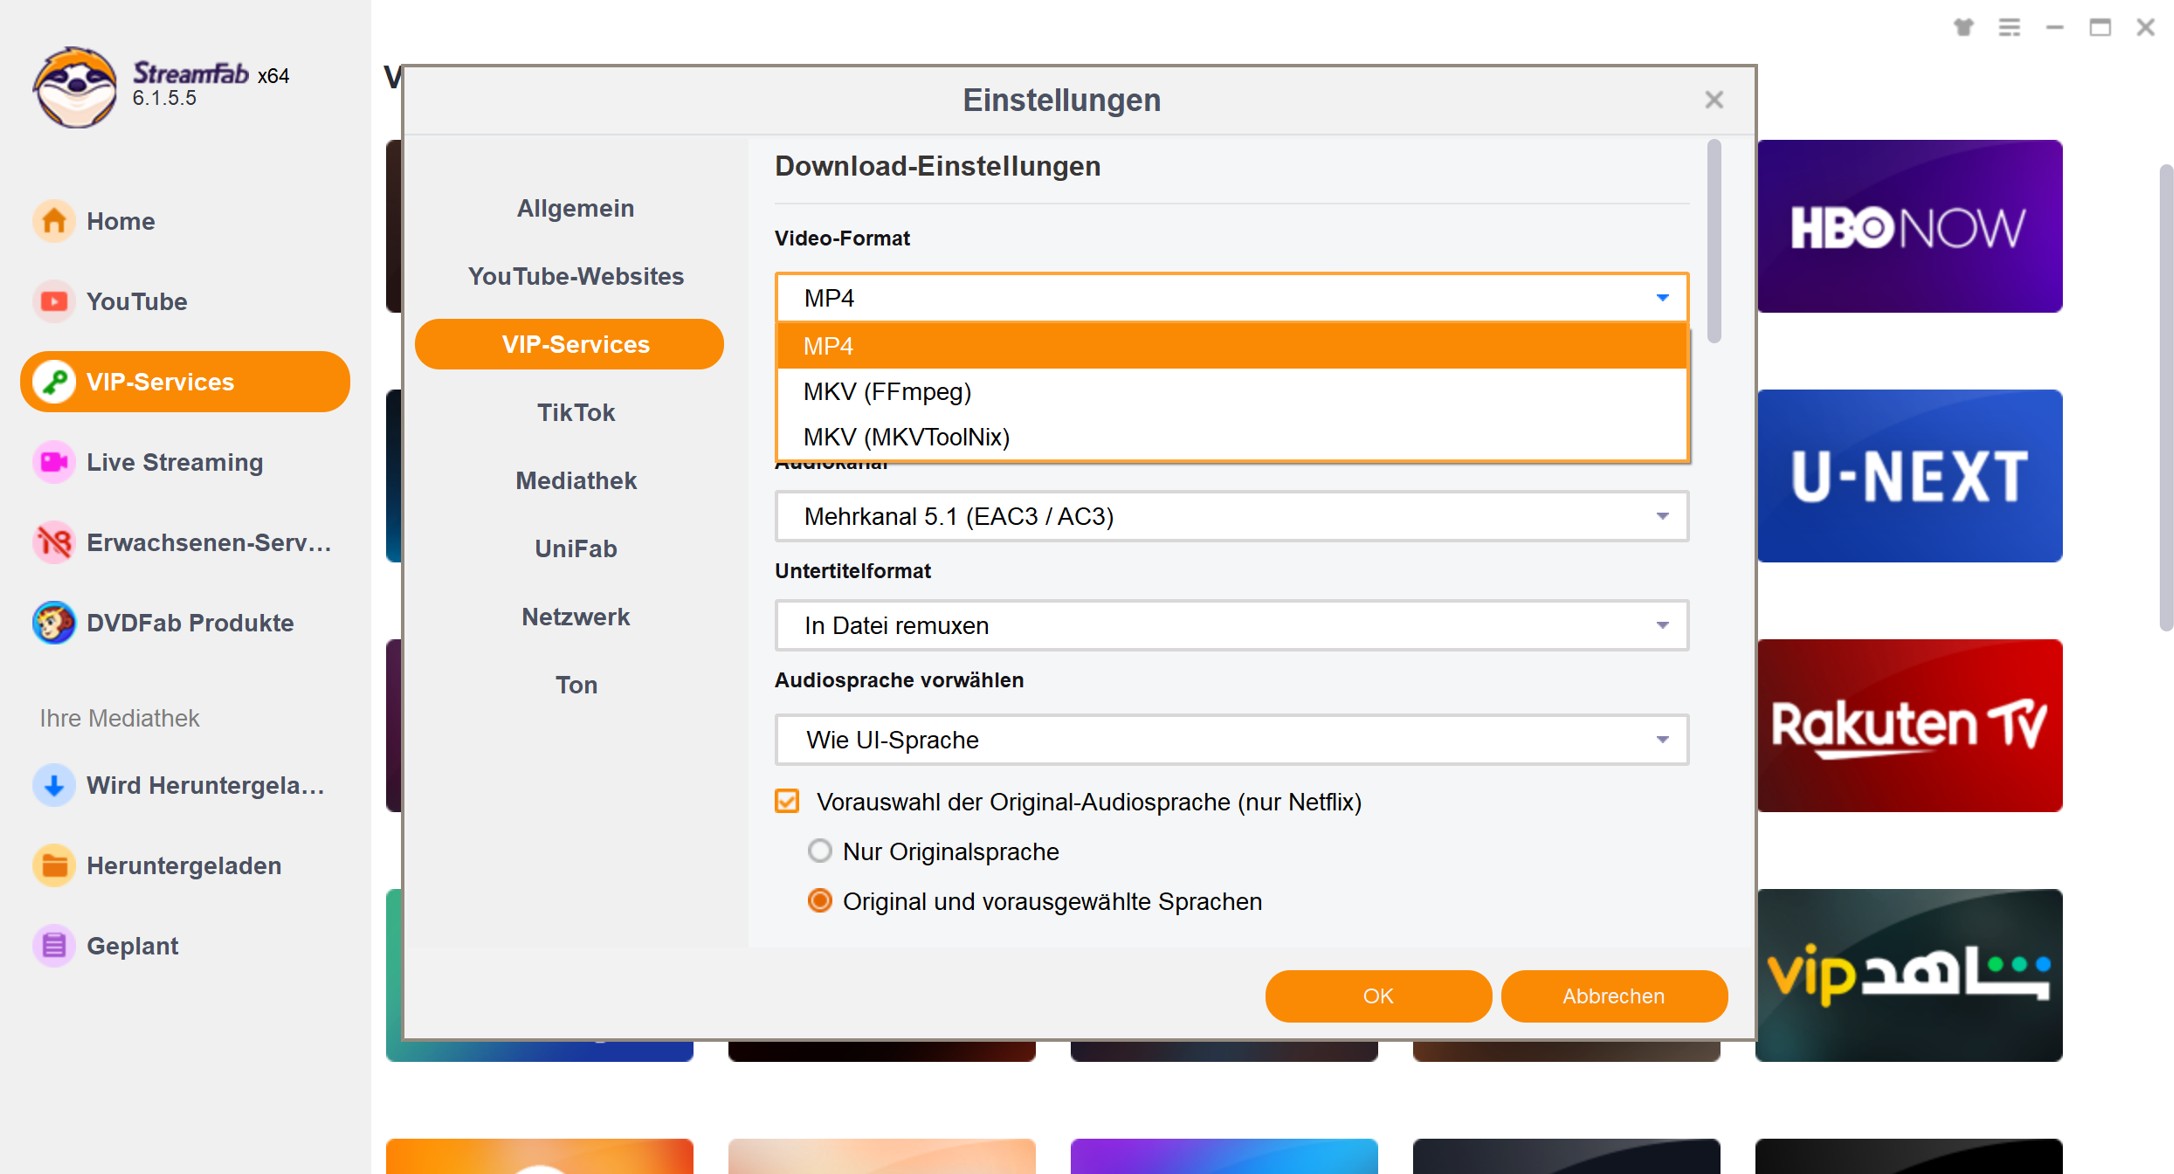Image resolution: width=2174 pixels, height=1174 pixels.
Task: Click main window vertical scrollbar
Action: coord(2166,398)
